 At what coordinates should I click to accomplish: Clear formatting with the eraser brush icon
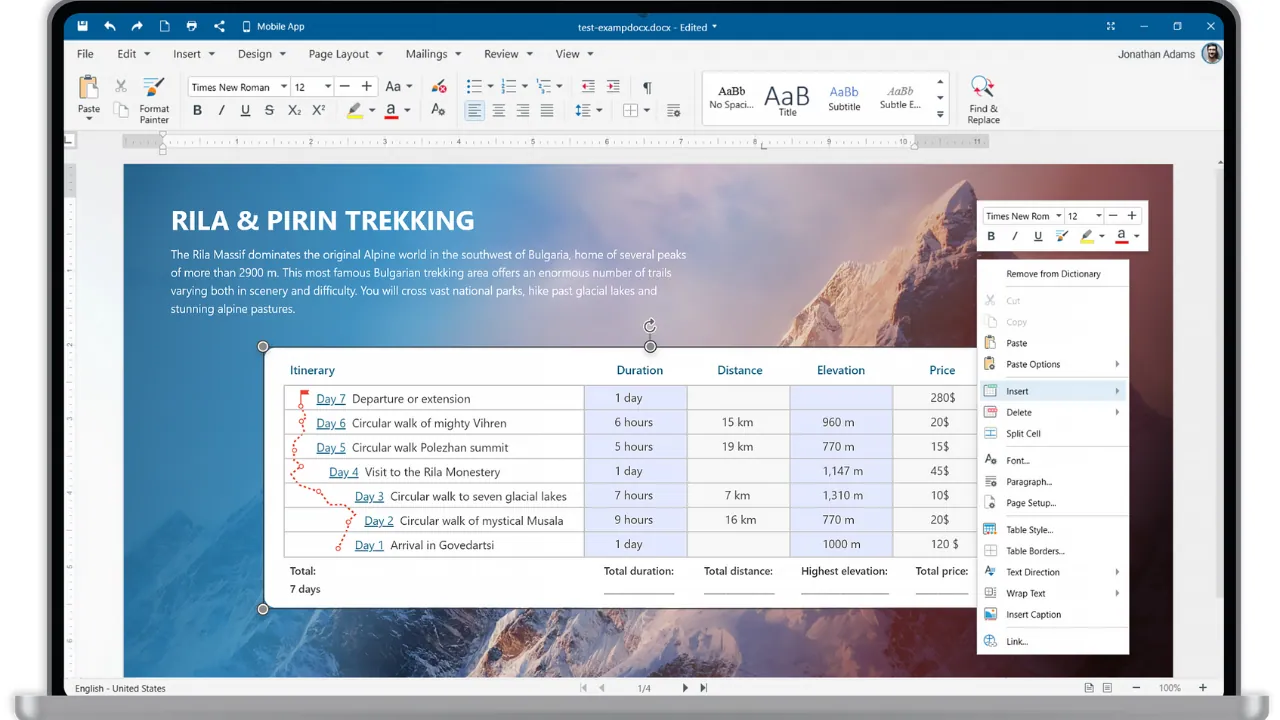tap(438, 87)
